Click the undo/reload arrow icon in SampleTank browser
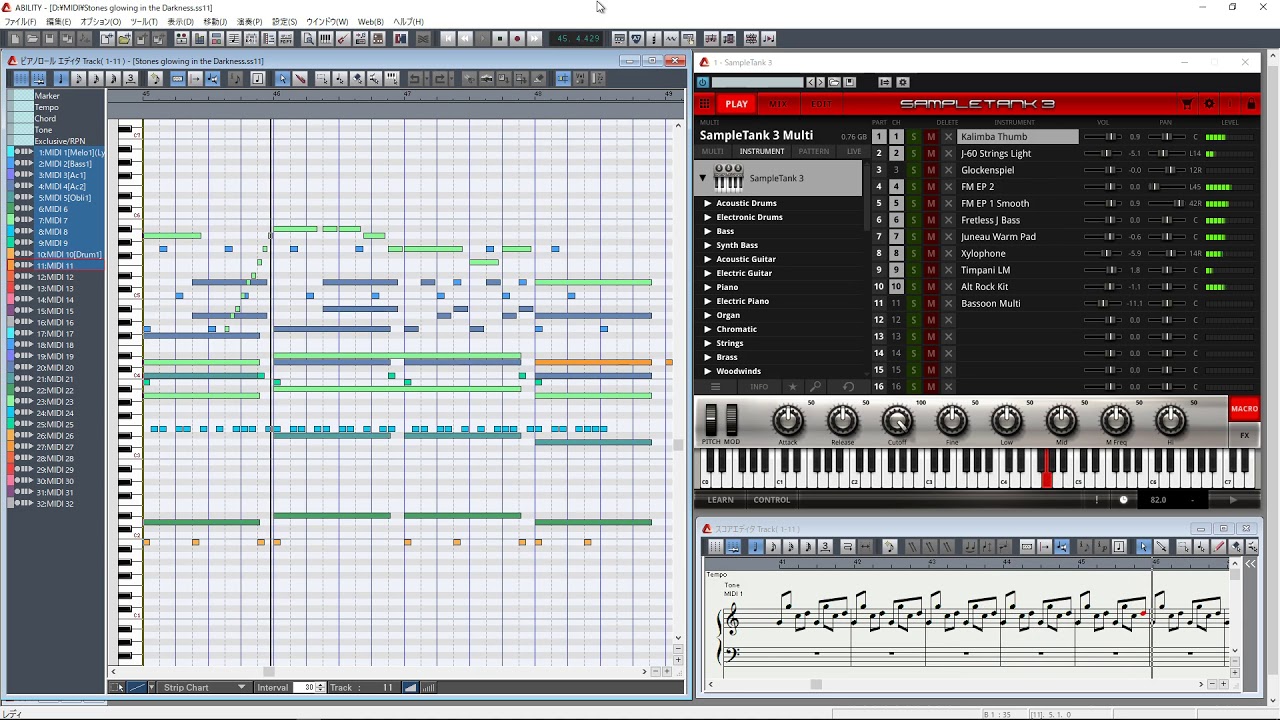The width and height of the screenshot is (1280, 720). point(848,386)
